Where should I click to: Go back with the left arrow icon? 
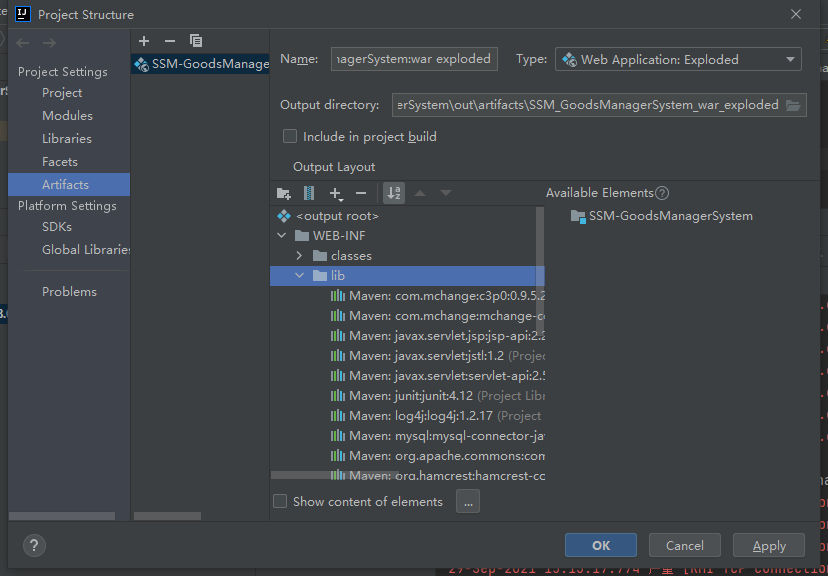(x=23, y=43)
